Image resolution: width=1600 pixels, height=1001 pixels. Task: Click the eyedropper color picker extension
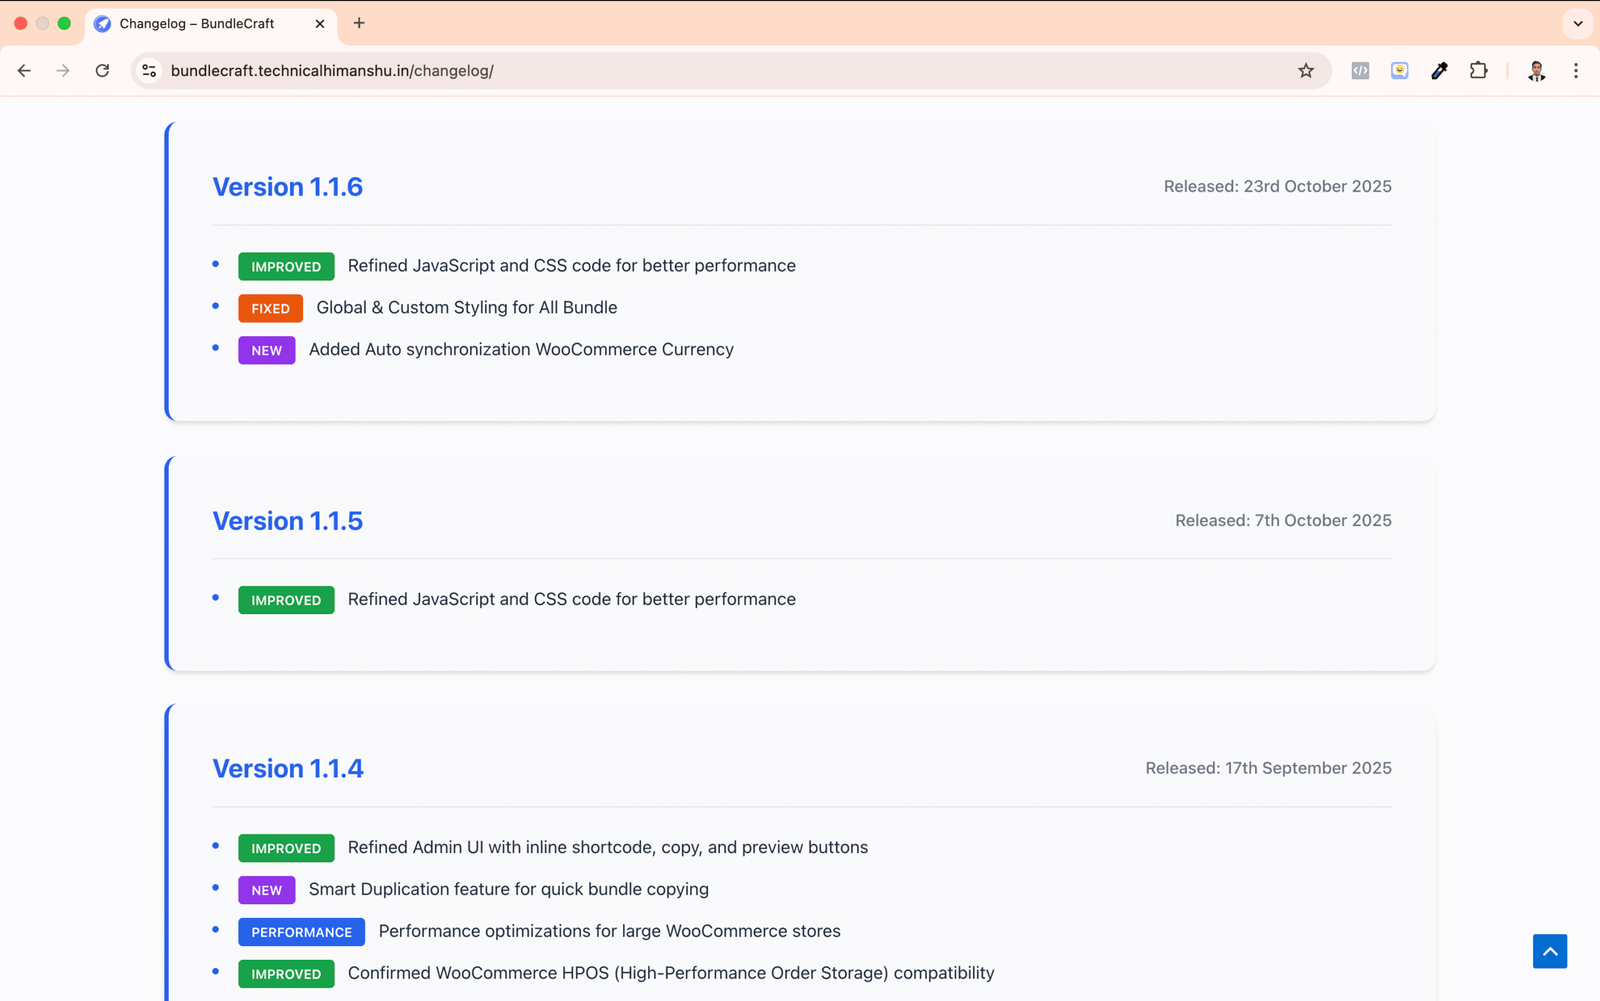click(1439, 71)
